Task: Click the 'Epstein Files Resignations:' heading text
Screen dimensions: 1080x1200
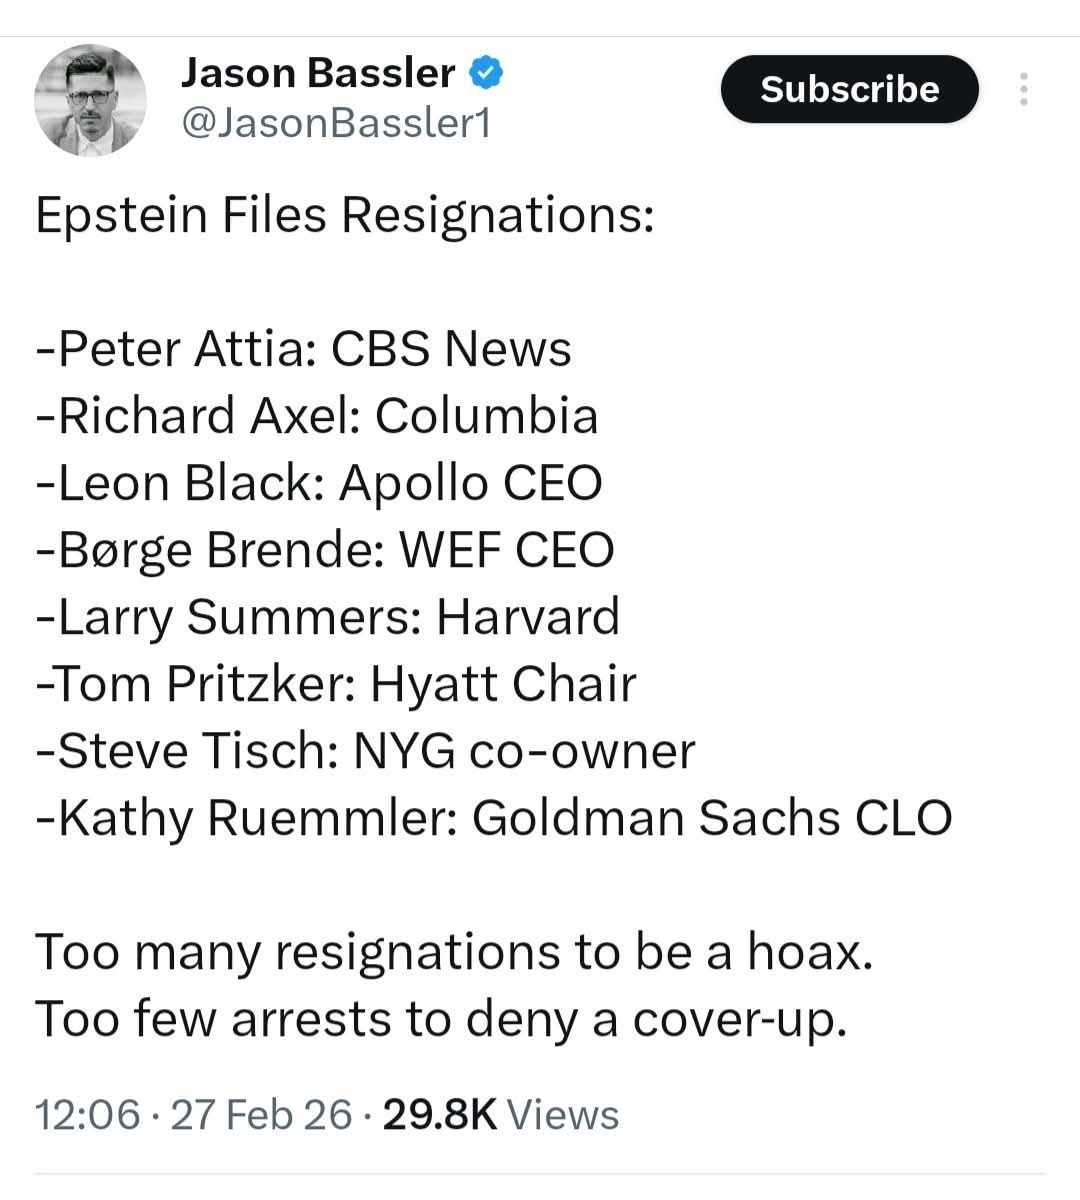Action: point(345,214)
